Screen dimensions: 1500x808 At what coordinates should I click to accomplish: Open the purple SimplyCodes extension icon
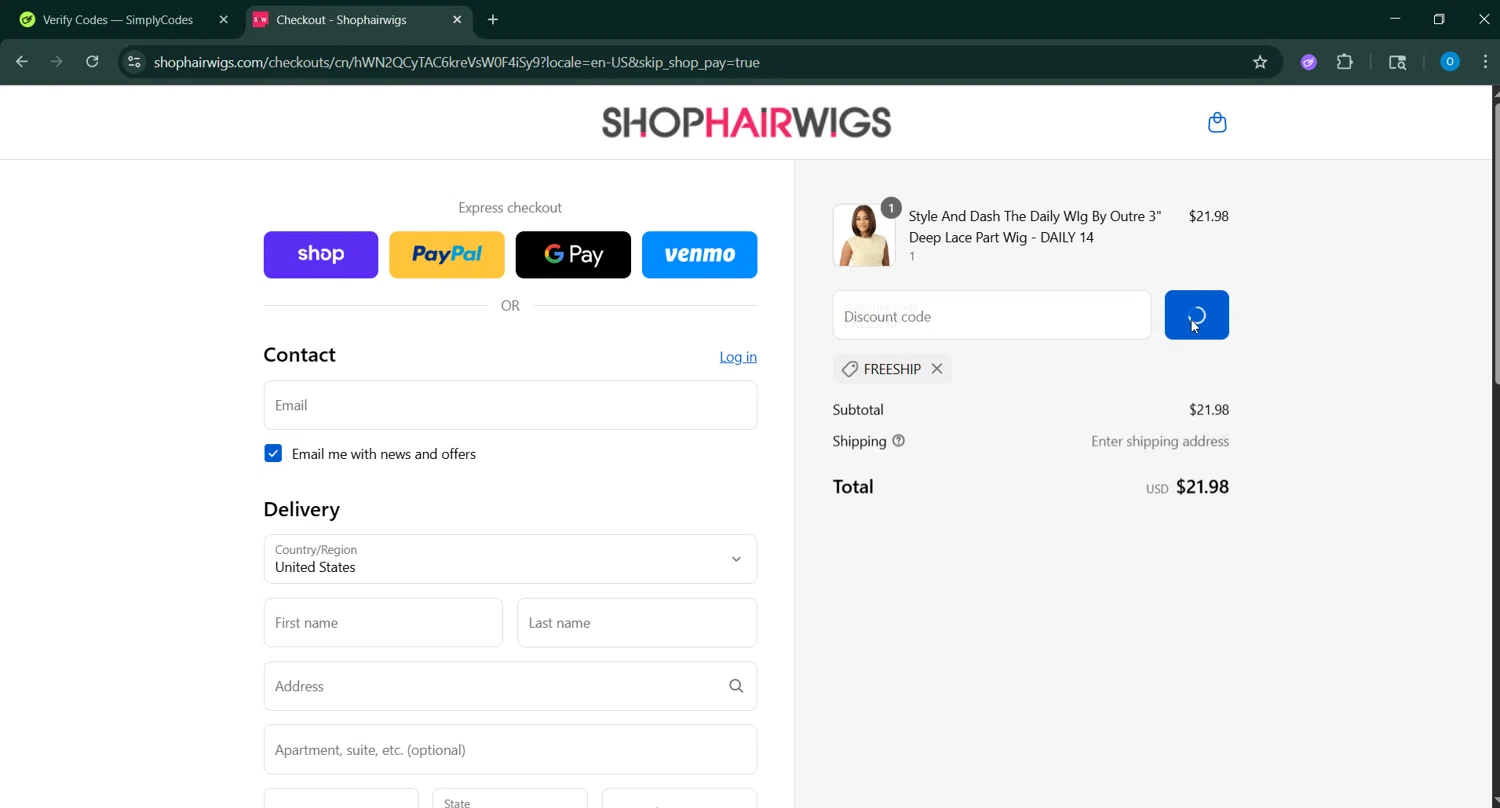[x=1308, y=62]
